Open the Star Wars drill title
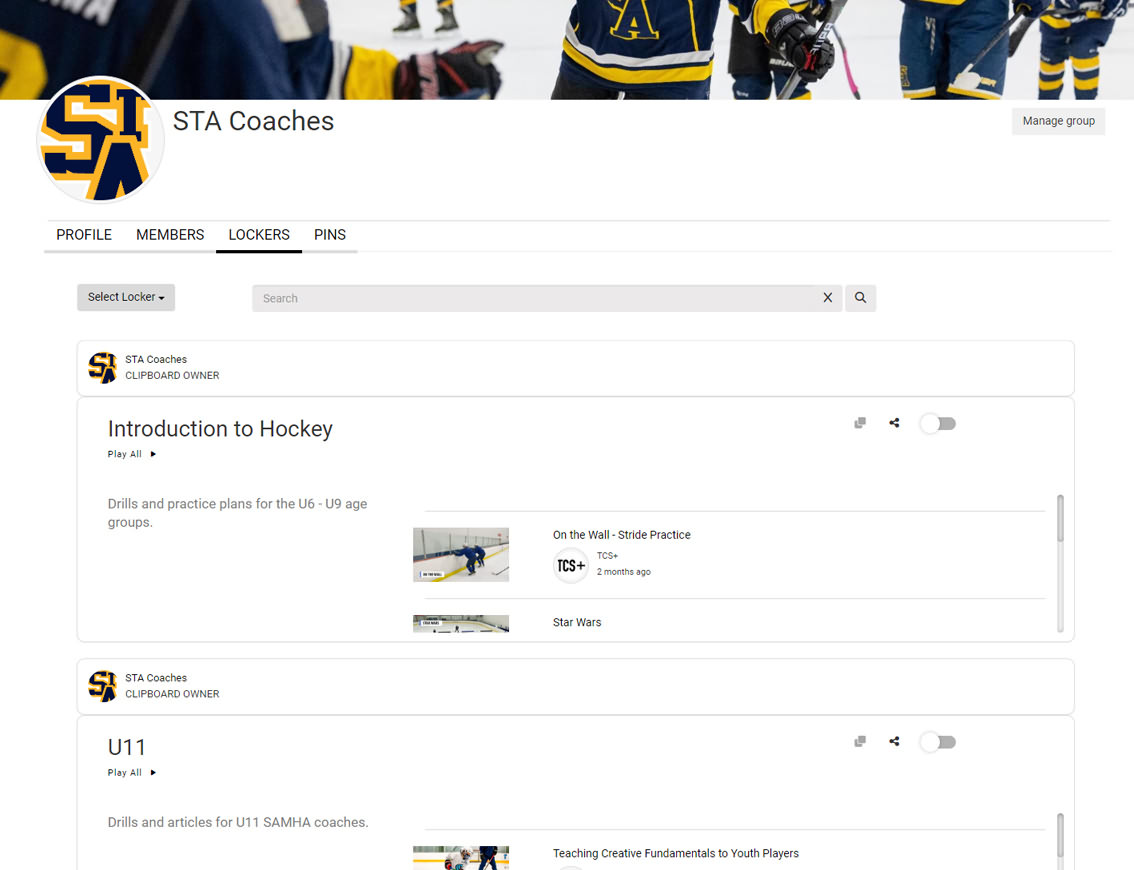The height and width of the screenshot is (870, 1134). pyautogui.click(x=576, y=623)
